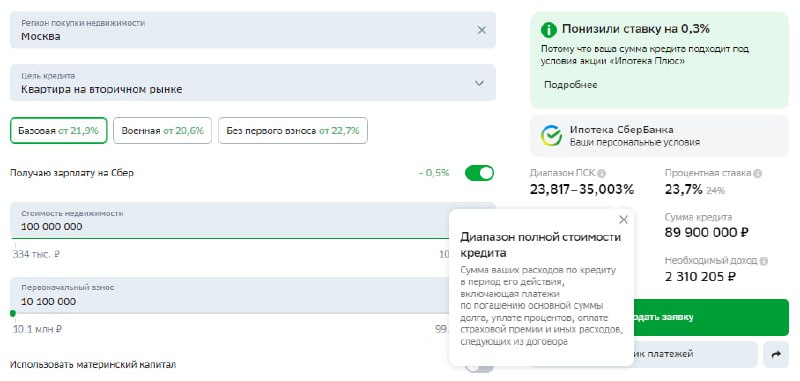Disable the Получаю зарплату на Сбер toggle
Viewport: 800px width, 381px height.
pyautogui.click(x=479, y=173)
